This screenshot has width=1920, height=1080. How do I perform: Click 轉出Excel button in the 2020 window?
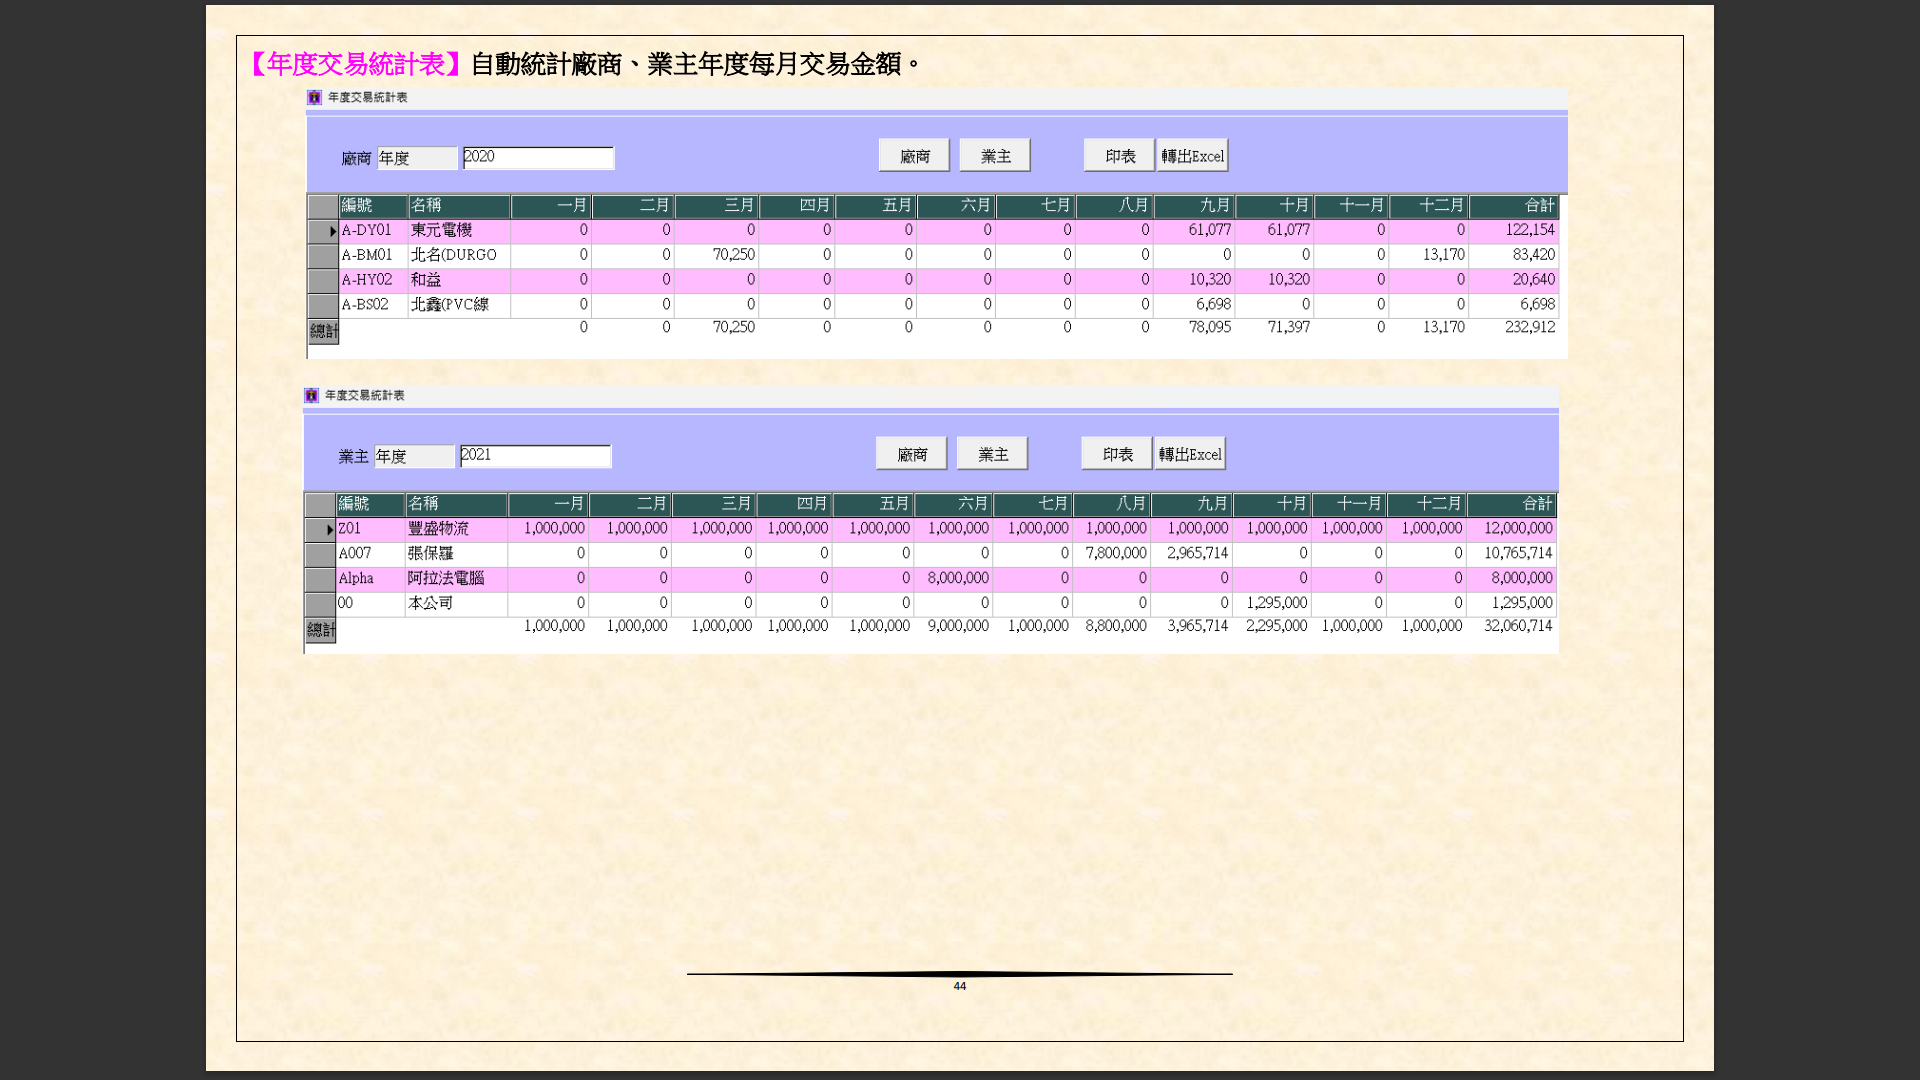[1192, 156]
